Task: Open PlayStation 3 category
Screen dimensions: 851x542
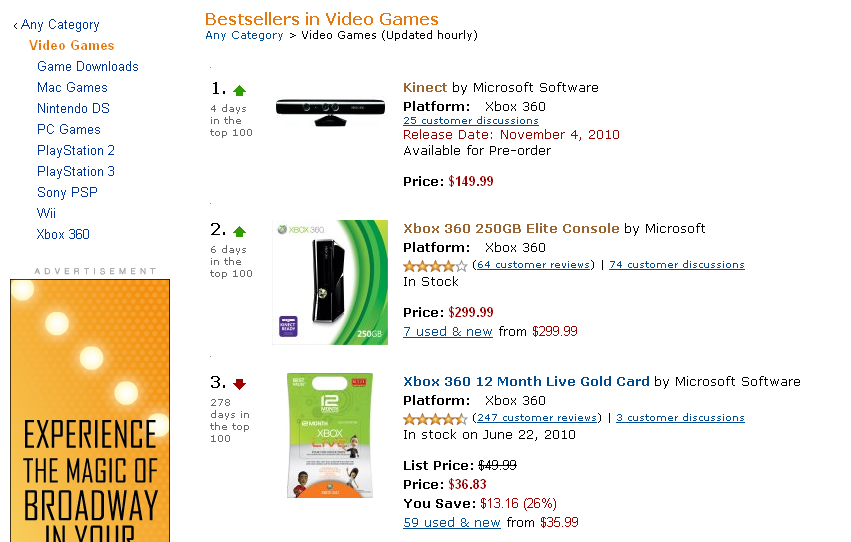Action: (76, 171)
